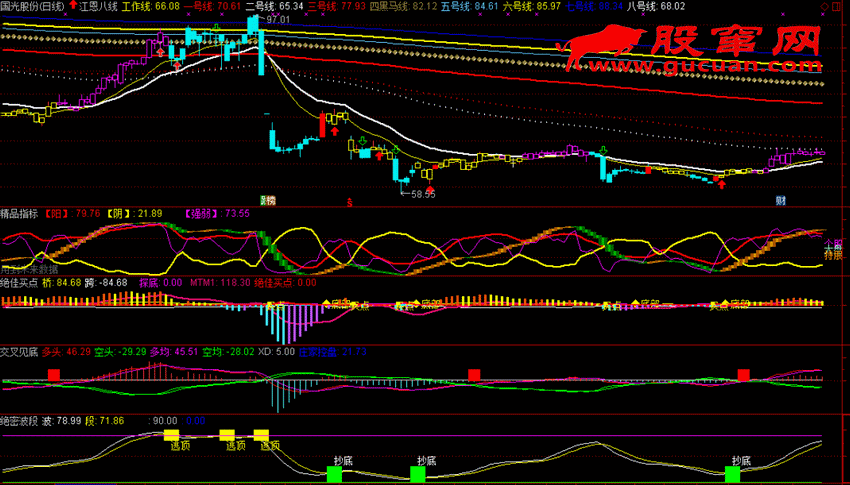850x485 pixels.
Task: Click the first green 抄底 square marker
Action: 334,474
